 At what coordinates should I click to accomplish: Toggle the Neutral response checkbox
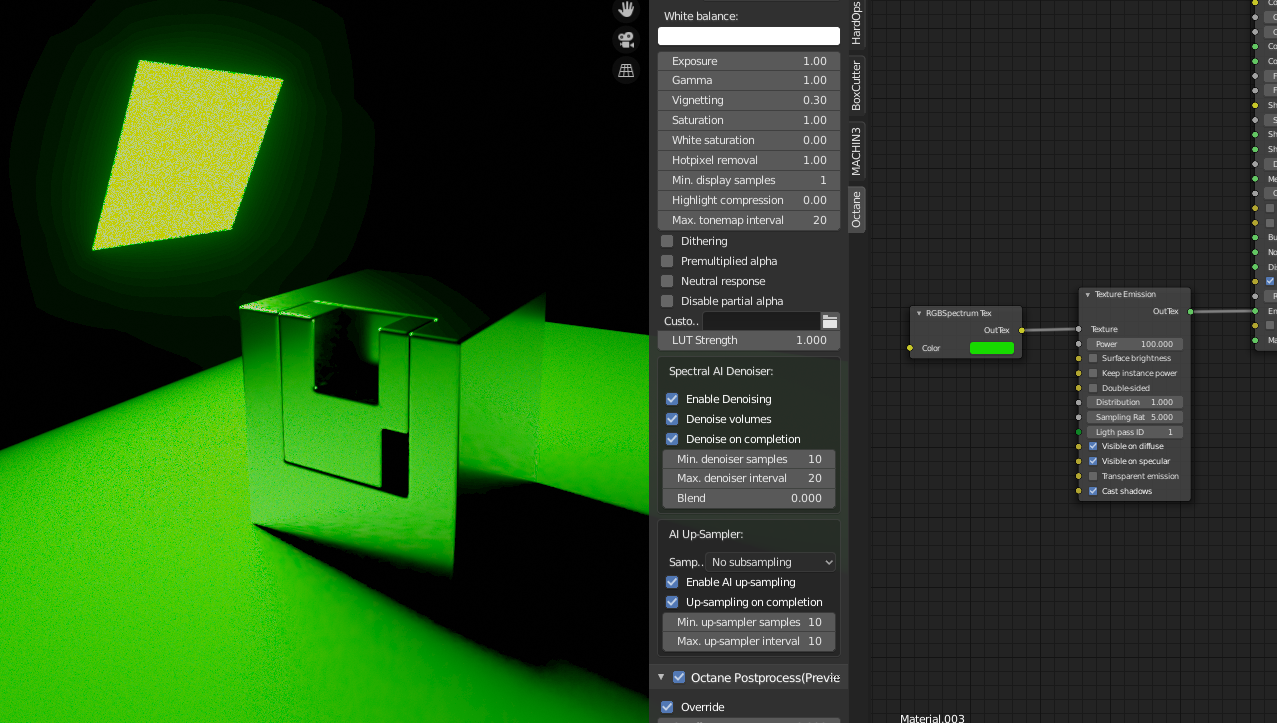[667, 281]
